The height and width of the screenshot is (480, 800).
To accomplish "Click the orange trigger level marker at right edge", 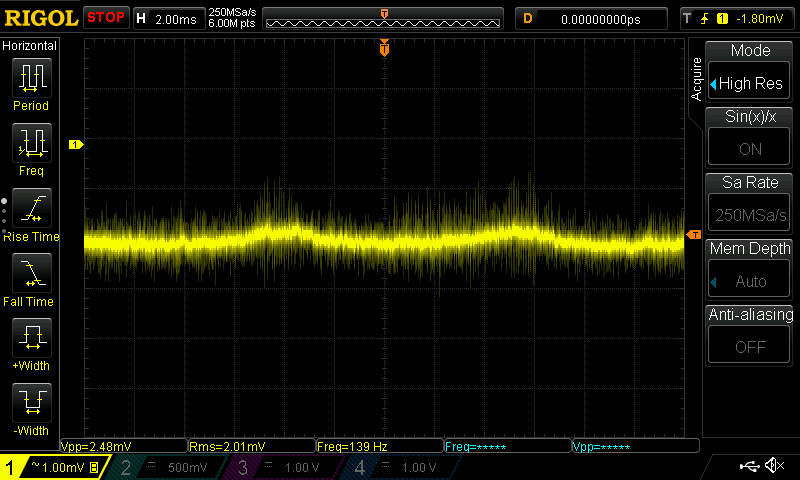I will tap(693, 235).
